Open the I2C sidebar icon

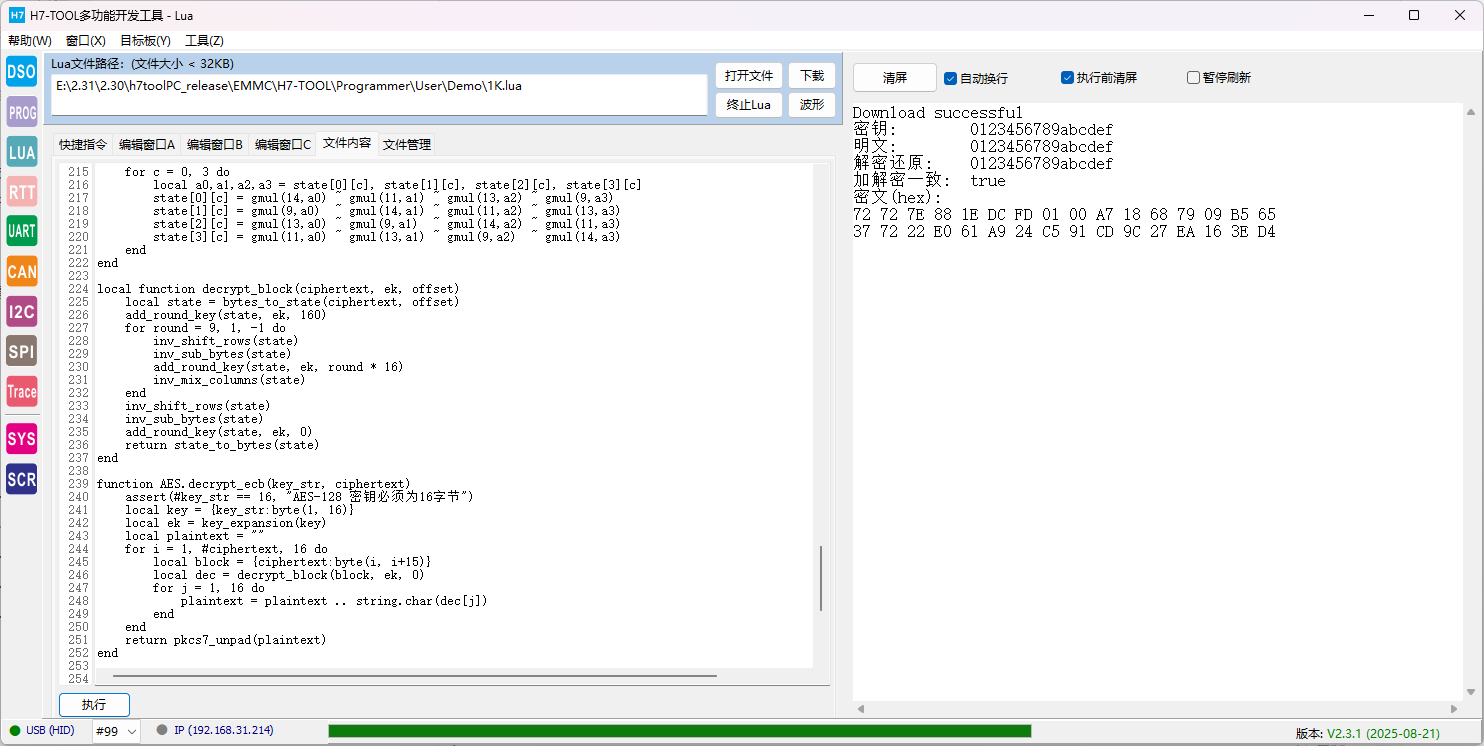22,311
